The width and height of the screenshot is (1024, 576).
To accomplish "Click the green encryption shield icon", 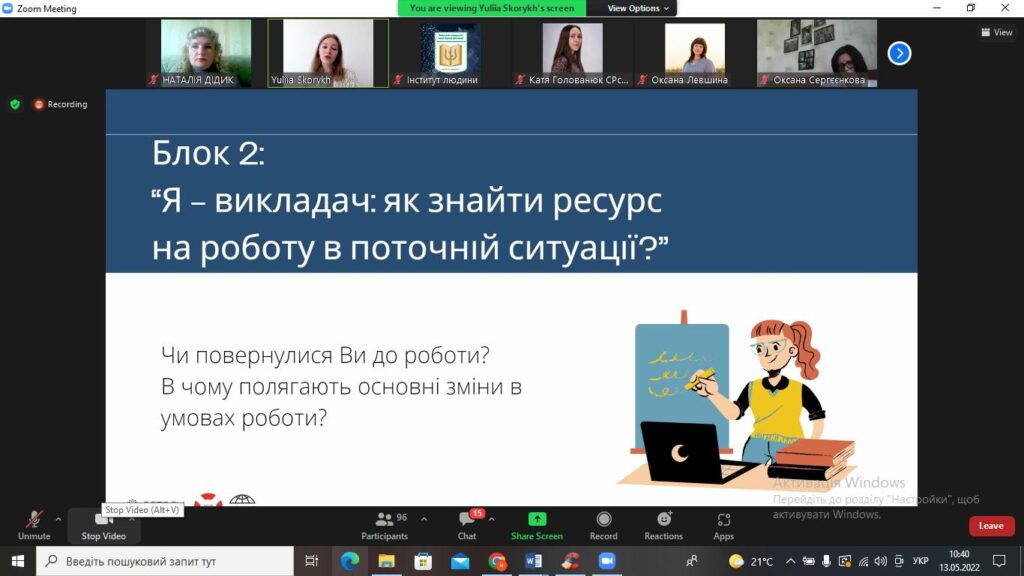I will point(14,104).
